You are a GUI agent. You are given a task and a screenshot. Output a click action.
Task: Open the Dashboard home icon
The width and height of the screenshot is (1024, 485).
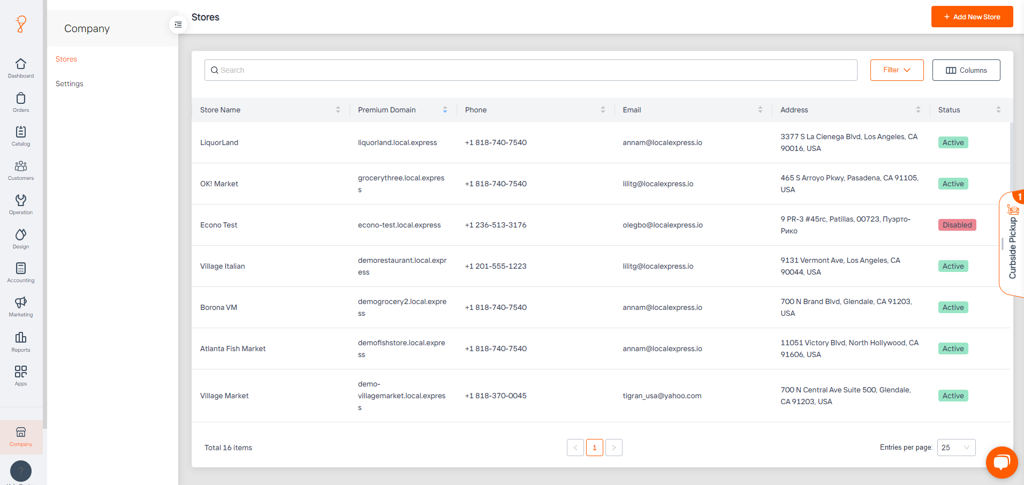(x=21, y=64)
